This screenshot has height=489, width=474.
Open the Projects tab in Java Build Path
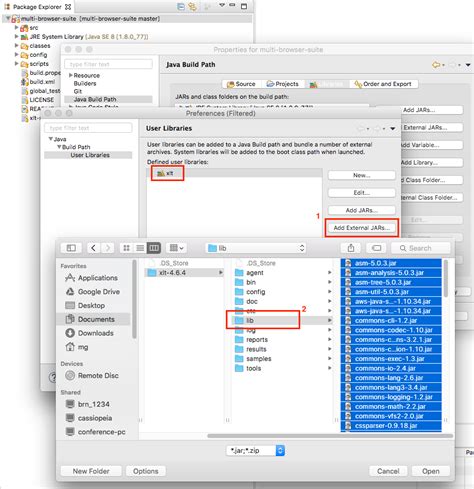tap(283, 84)
